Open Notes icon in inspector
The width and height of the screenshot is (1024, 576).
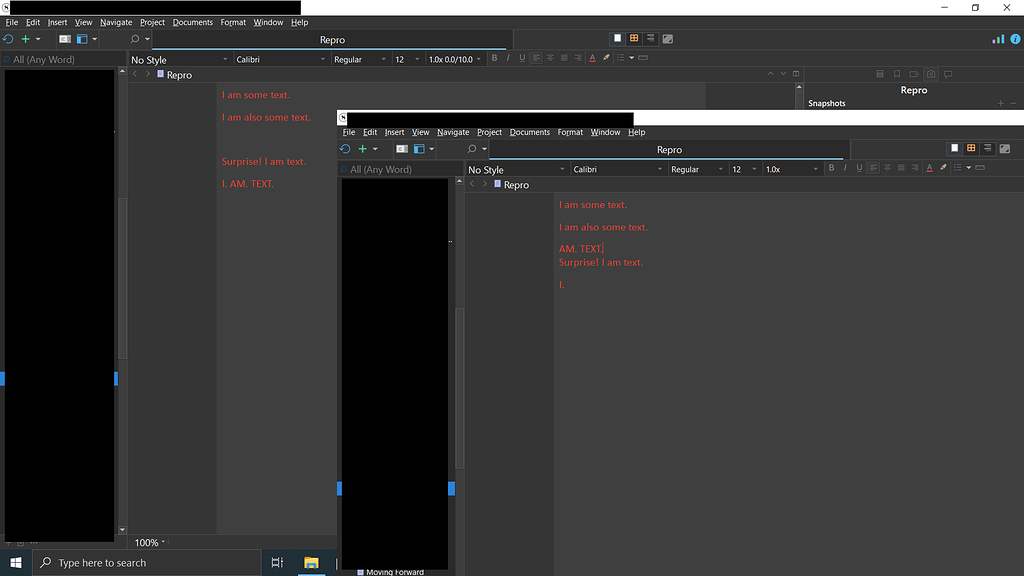pos(880,74)
